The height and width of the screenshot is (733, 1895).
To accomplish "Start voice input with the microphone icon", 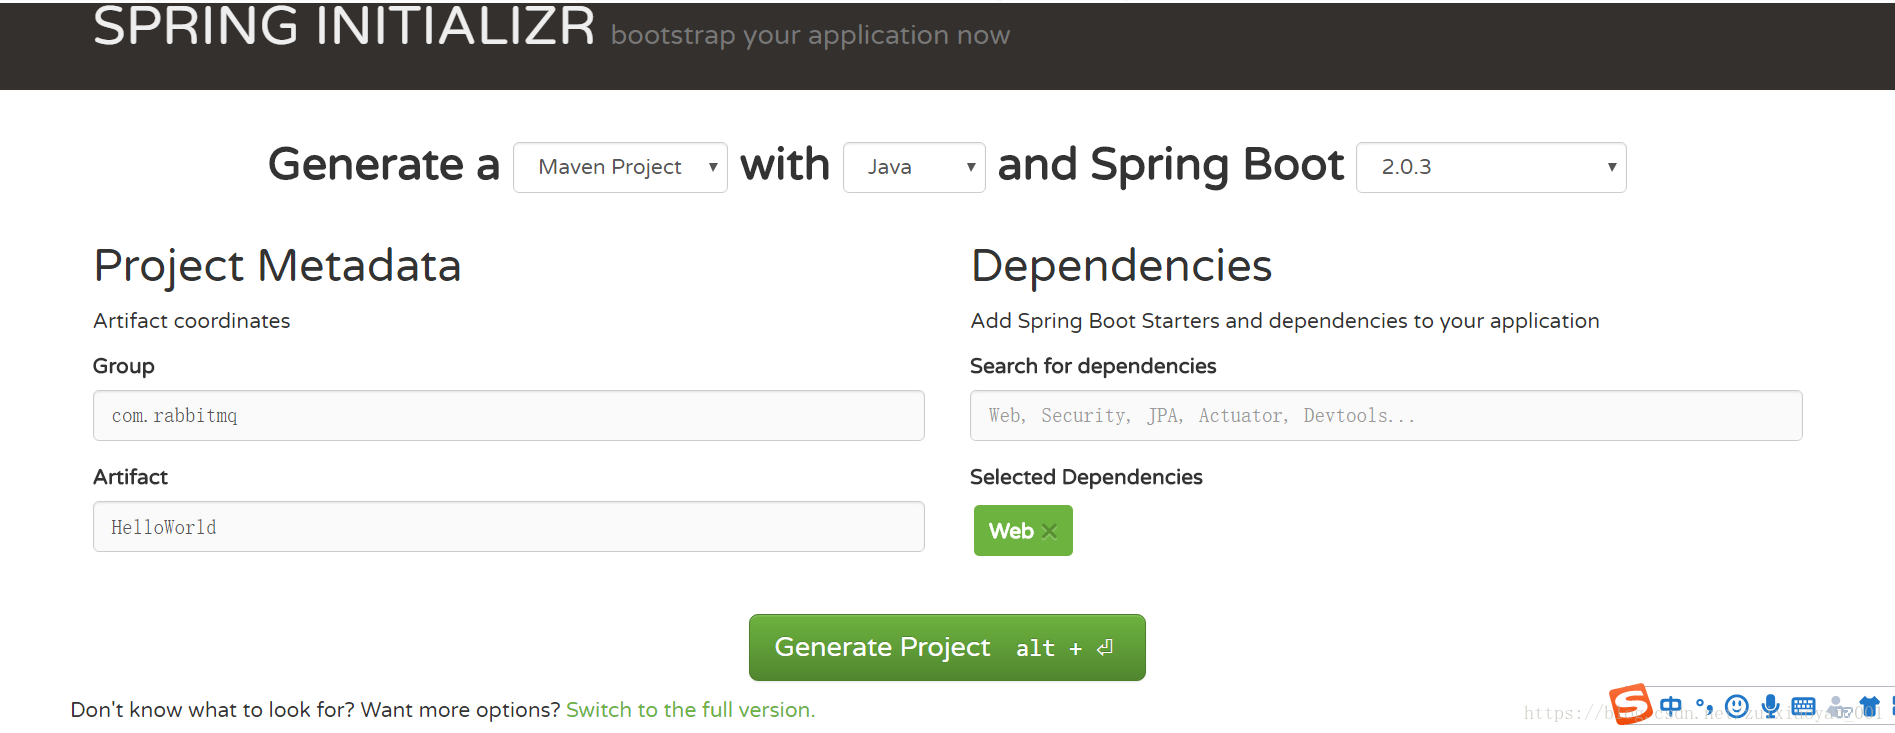I will point(1770,706).
